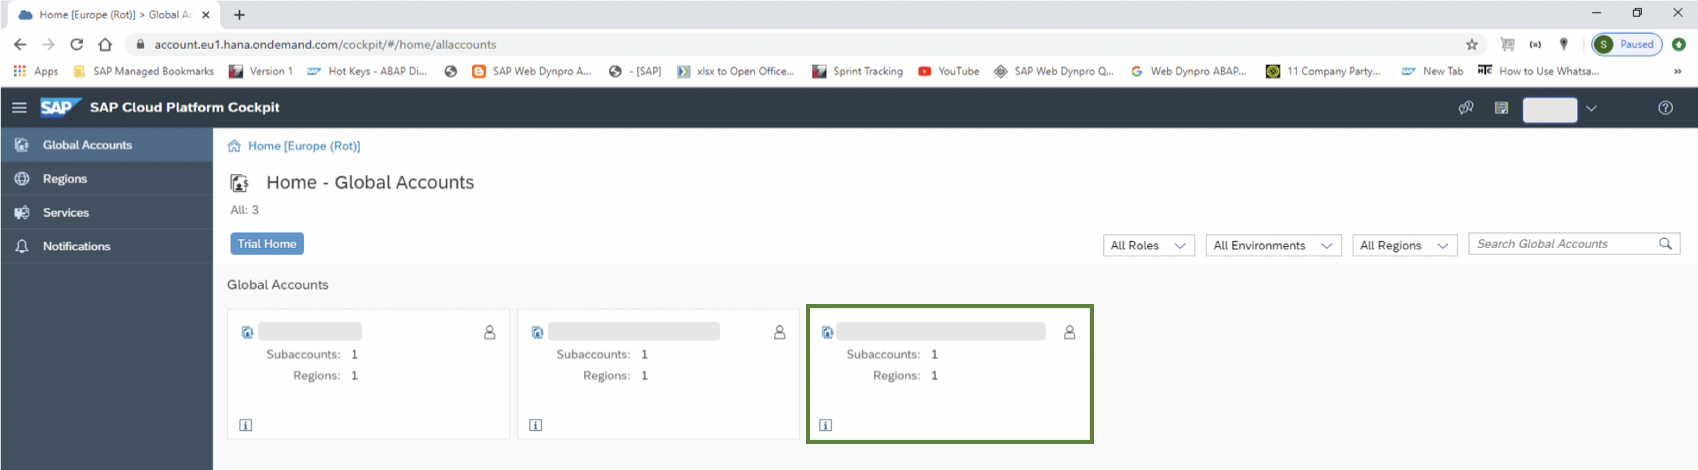Image resolution: width=1698 pixels, height=470 pixels.
Task: Show hidden bookmarks with the » overflow arrow
Action: tap(1677, 71)
